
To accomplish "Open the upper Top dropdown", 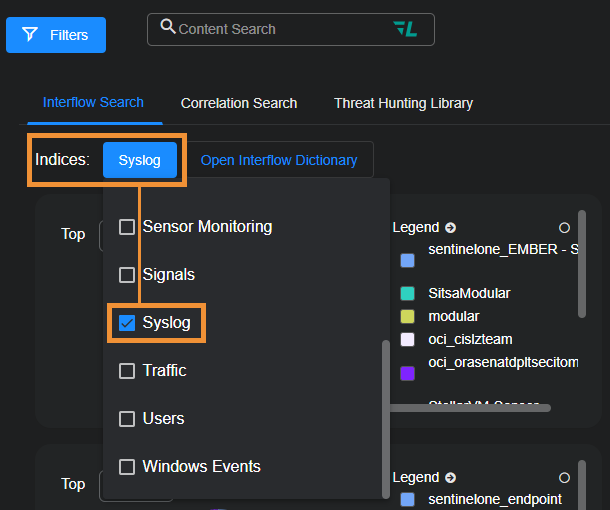I will coord(101,235).
